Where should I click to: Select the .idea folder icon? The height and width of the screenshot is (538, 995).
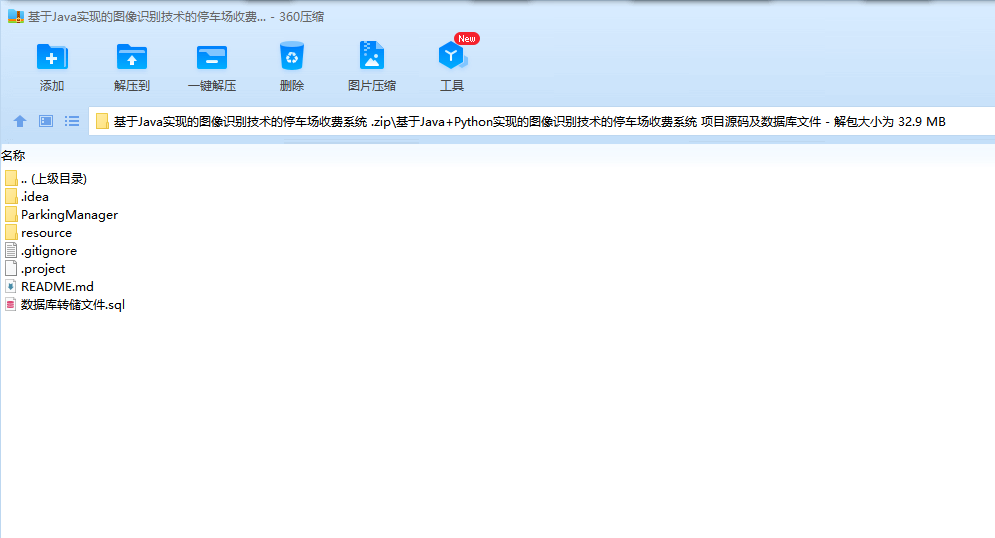coord(11,196)
